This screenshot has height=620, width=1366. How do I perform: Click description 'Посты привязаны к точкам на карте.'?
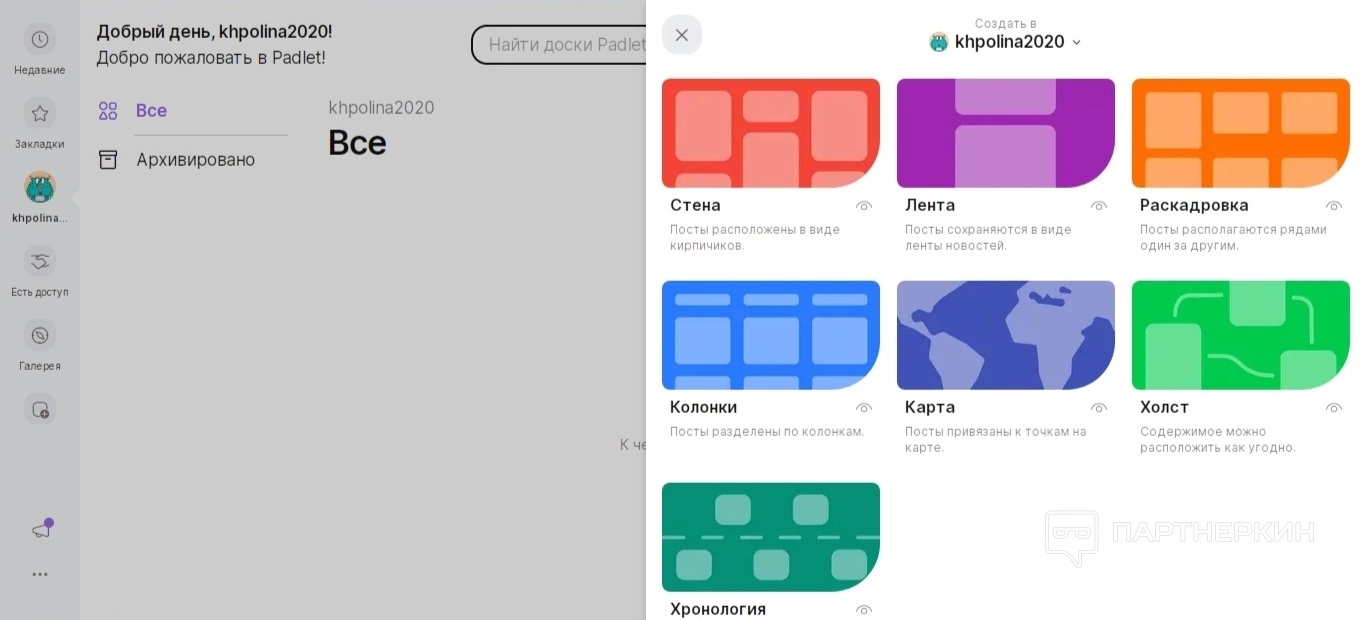(995, 439)
